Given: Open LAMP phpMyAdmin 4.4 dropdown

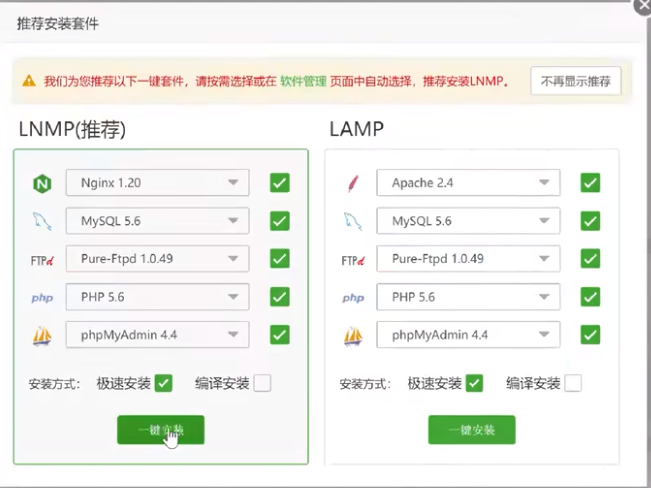Looking at the screenshot, I should 468,334.
